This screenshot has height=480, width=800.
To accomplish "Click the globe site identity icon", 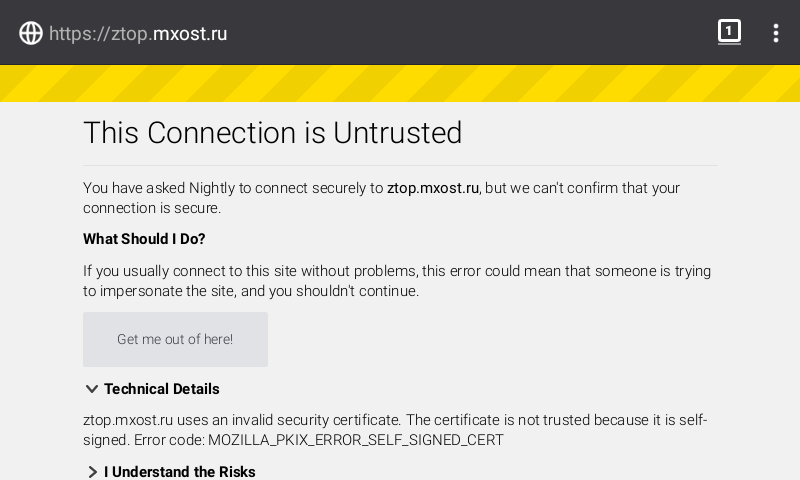I will click(31, 33).
